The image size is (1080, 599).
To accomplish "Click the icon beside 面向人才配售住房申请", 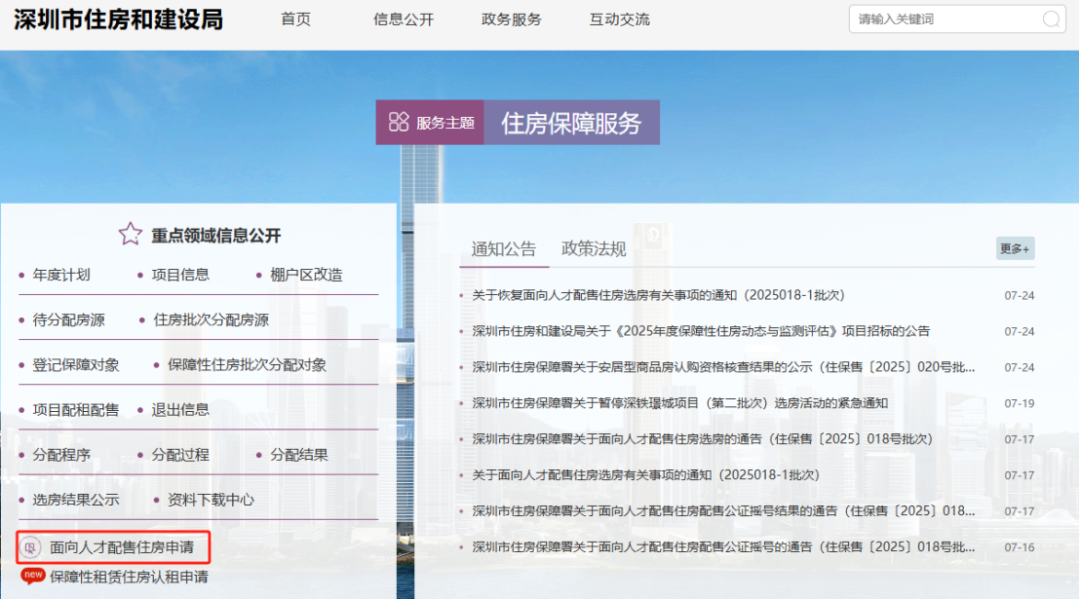I will tap(31, 547).
